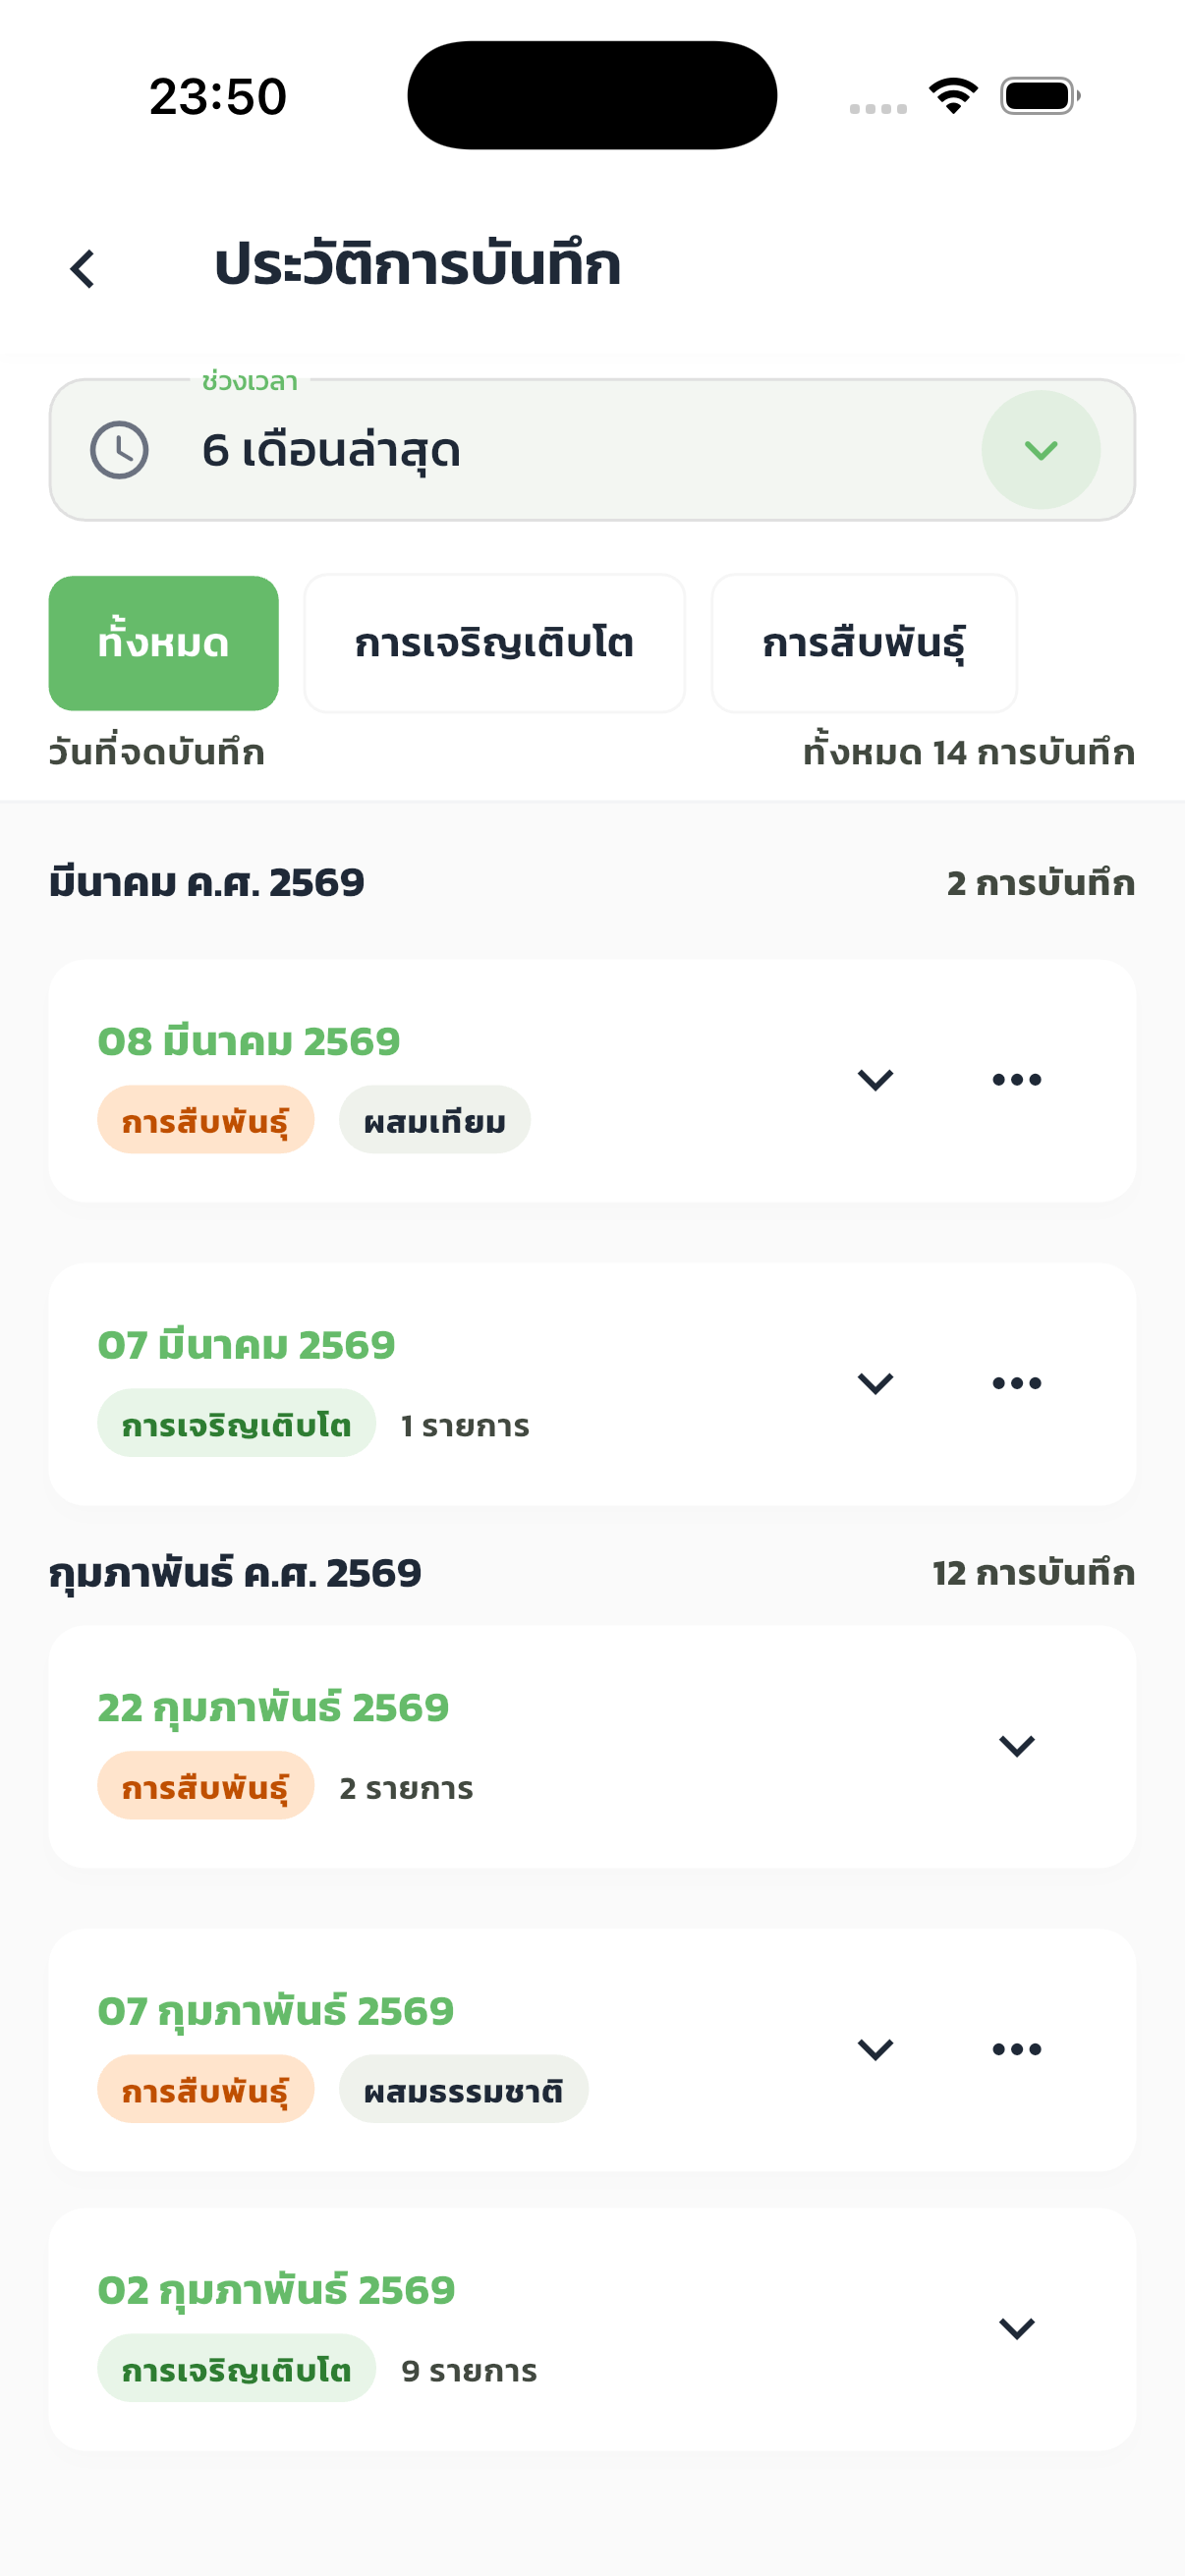Screen dimensions: 1185x2576
Task: Click the ผสมเทียม tag chip
Action: point(434,1120)
